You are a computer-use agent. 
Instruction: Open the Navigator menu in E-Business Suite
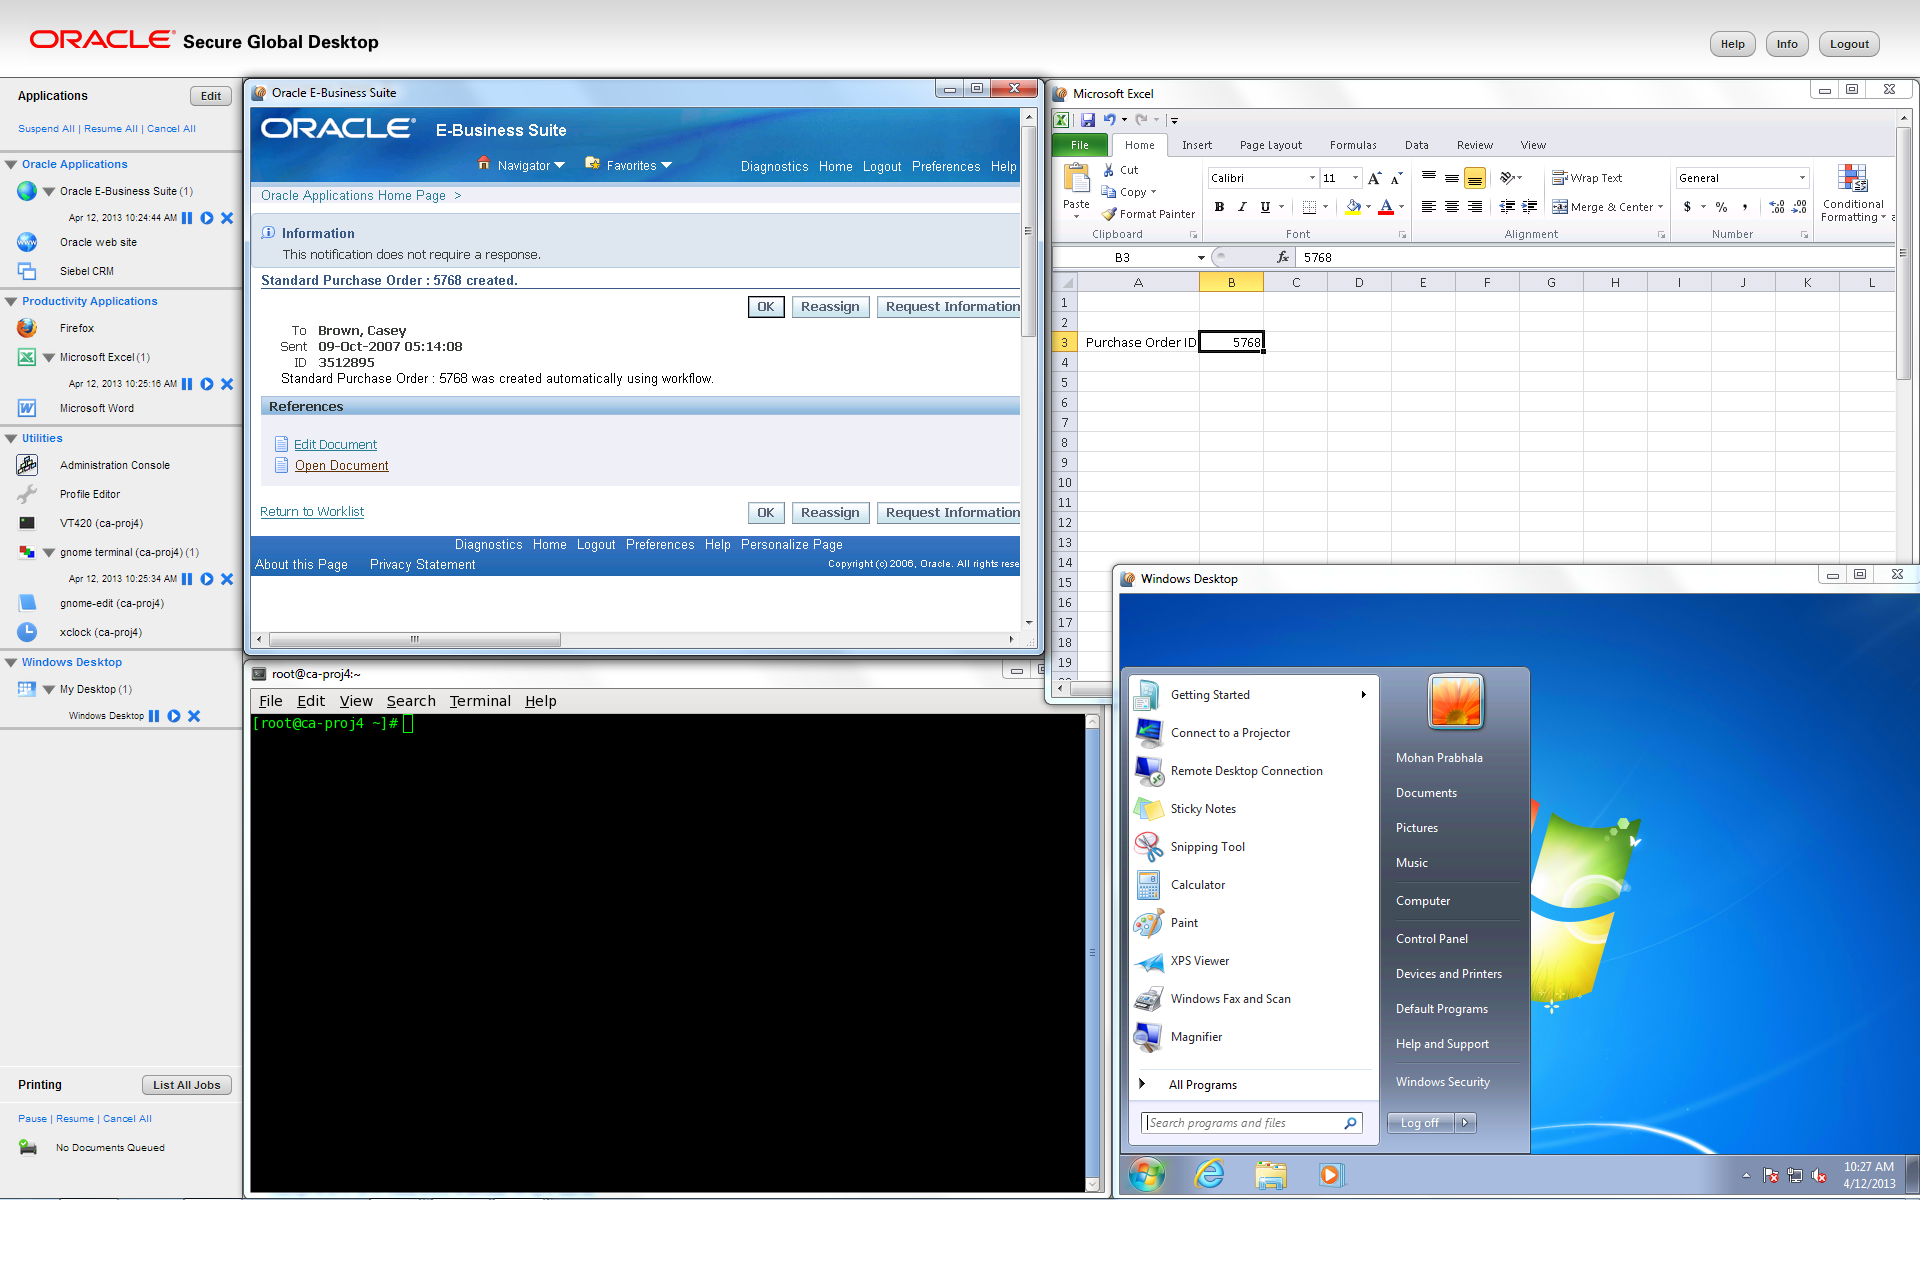click(521, 165)
